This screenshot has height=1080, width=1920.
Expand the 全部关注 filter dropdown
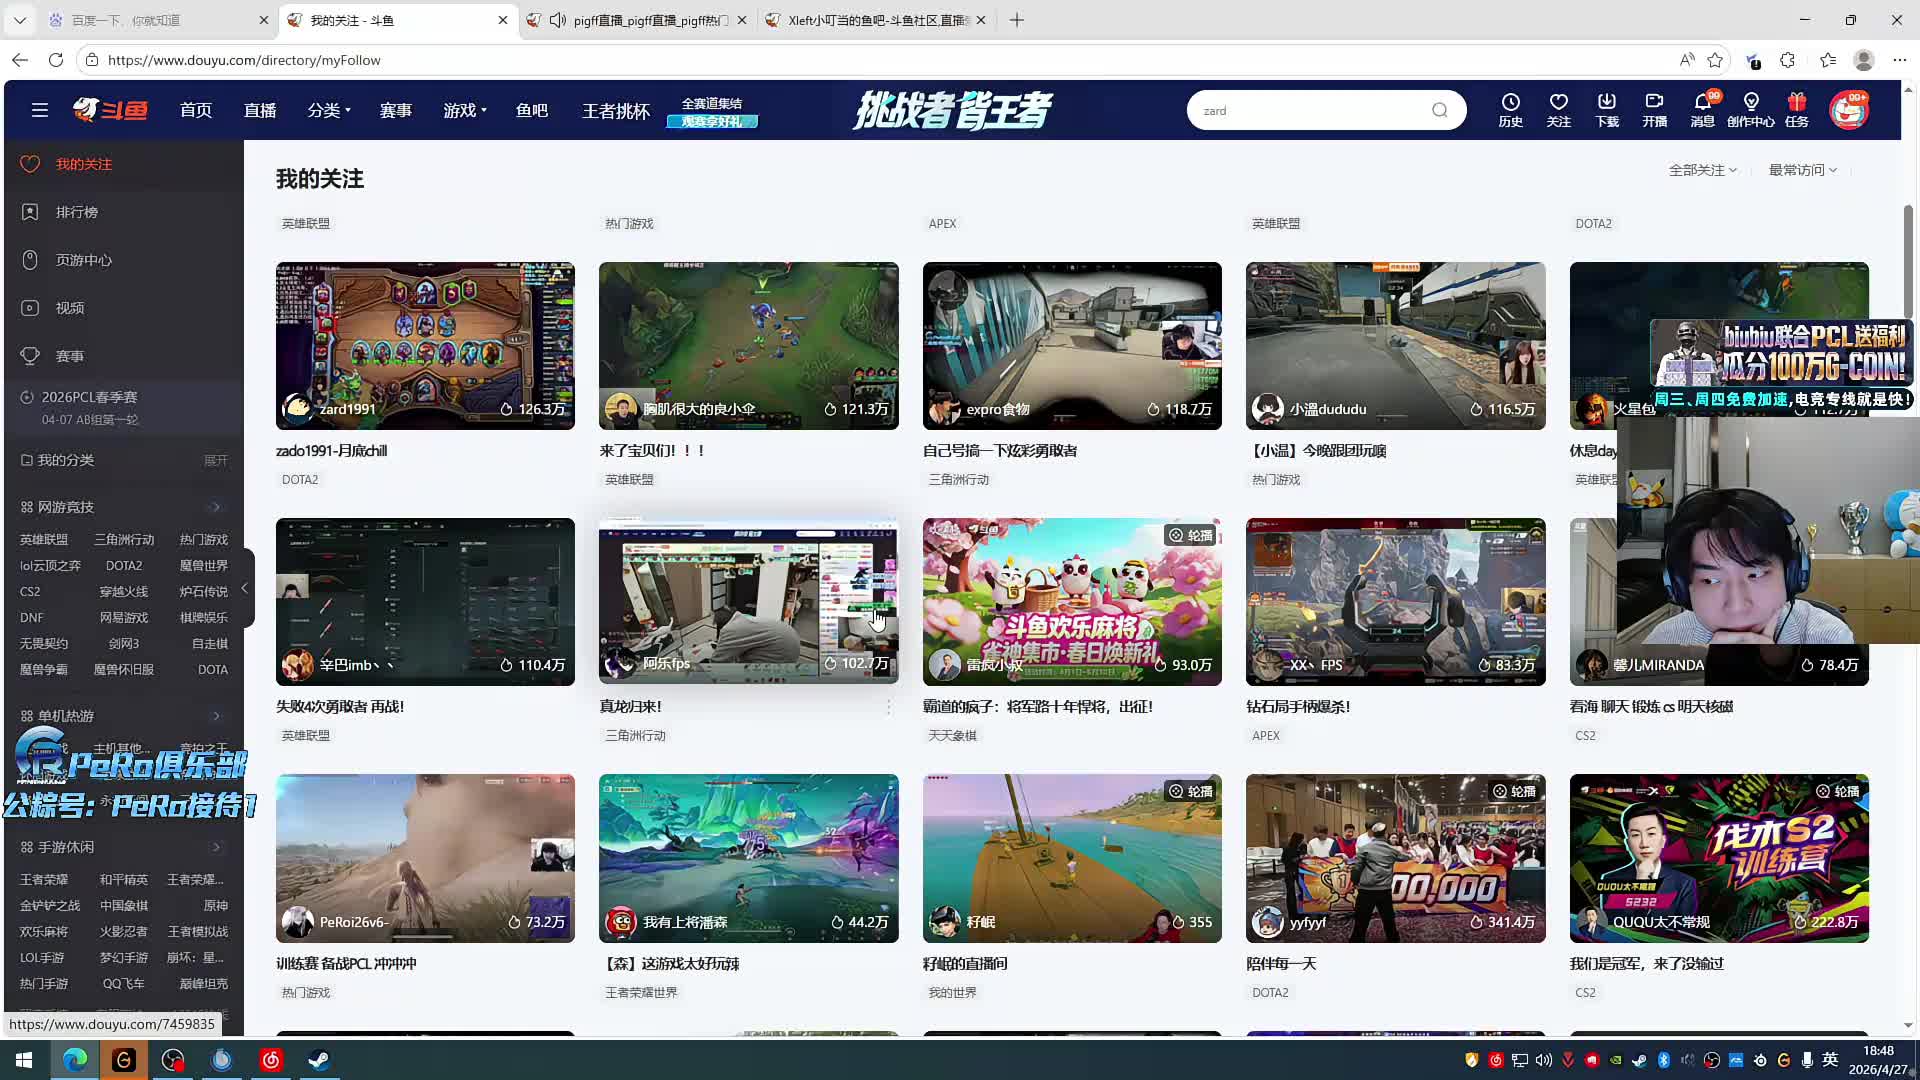1702,170
